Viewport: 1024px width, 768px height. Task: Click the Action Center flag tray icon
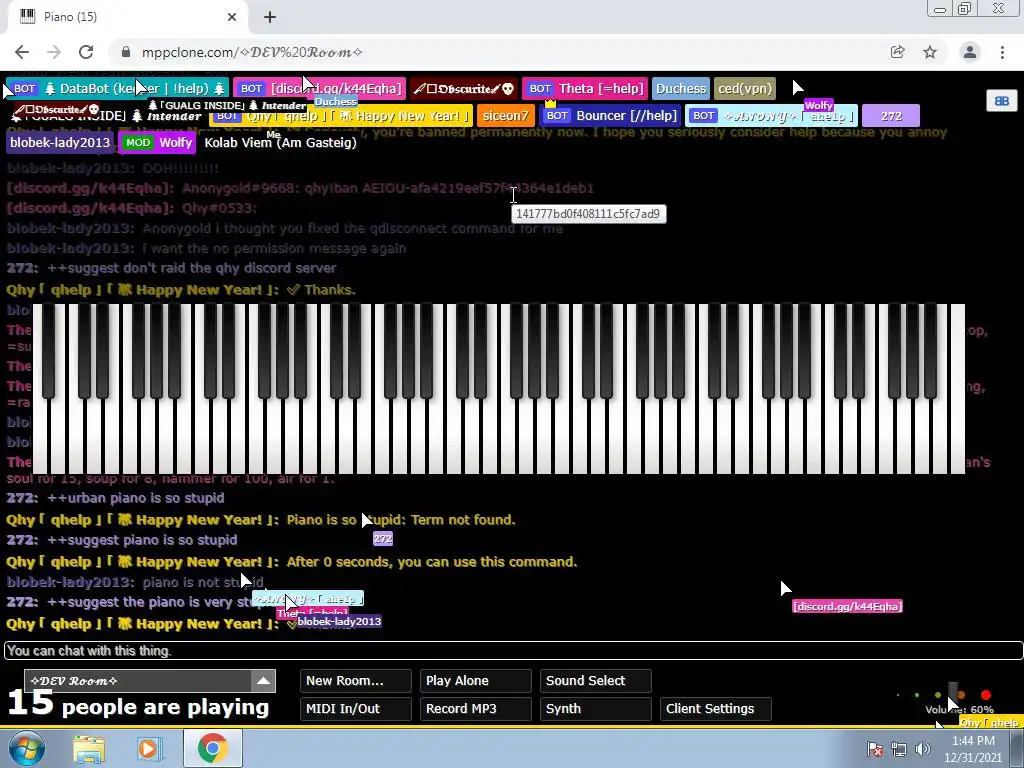tap(875, 749)
